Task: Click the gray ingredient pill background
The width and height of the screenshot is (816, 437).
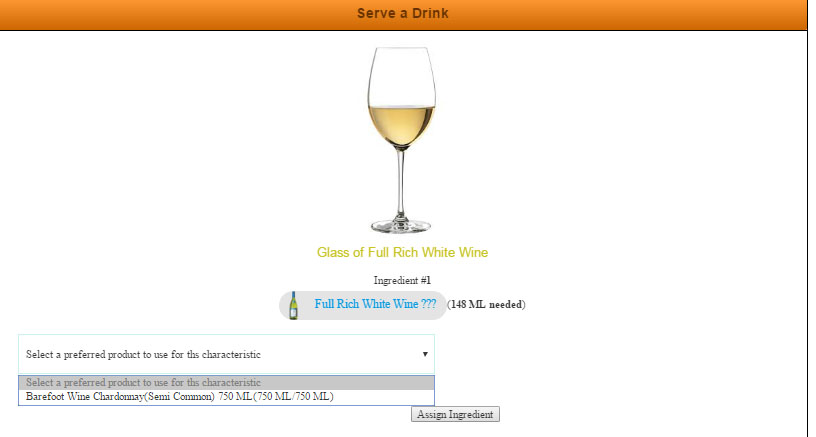Action: tap(363, 305)
